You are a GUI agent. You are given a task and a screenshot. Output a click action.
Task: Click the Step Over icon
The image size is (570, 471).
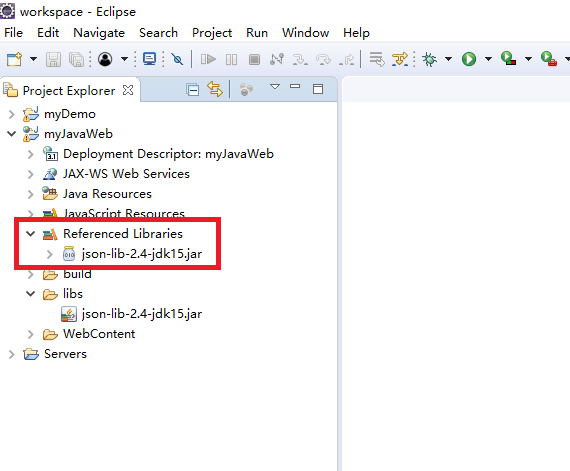click(x=323, y=60)
